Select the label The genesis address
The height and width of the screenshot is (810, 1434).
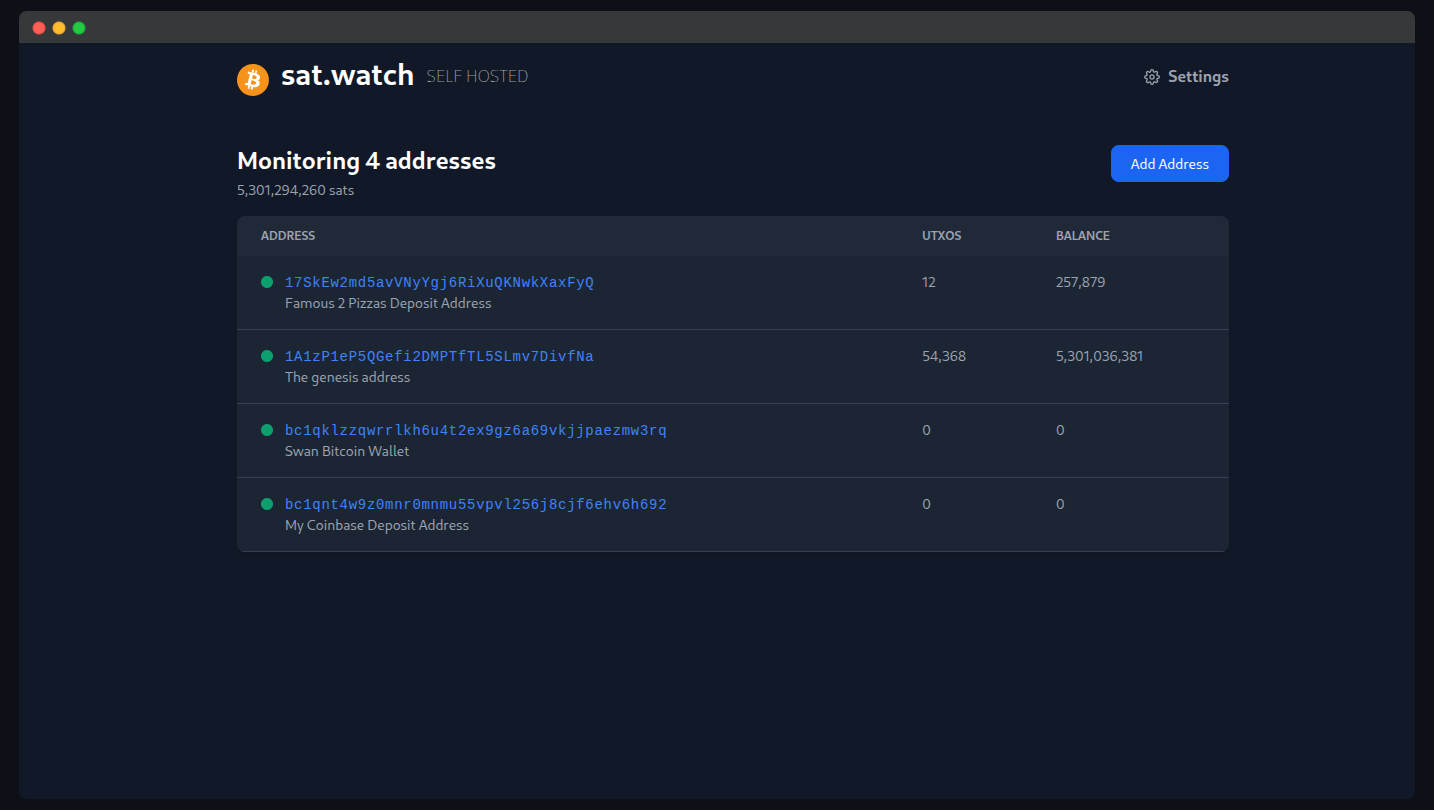[x=347, y=378]
